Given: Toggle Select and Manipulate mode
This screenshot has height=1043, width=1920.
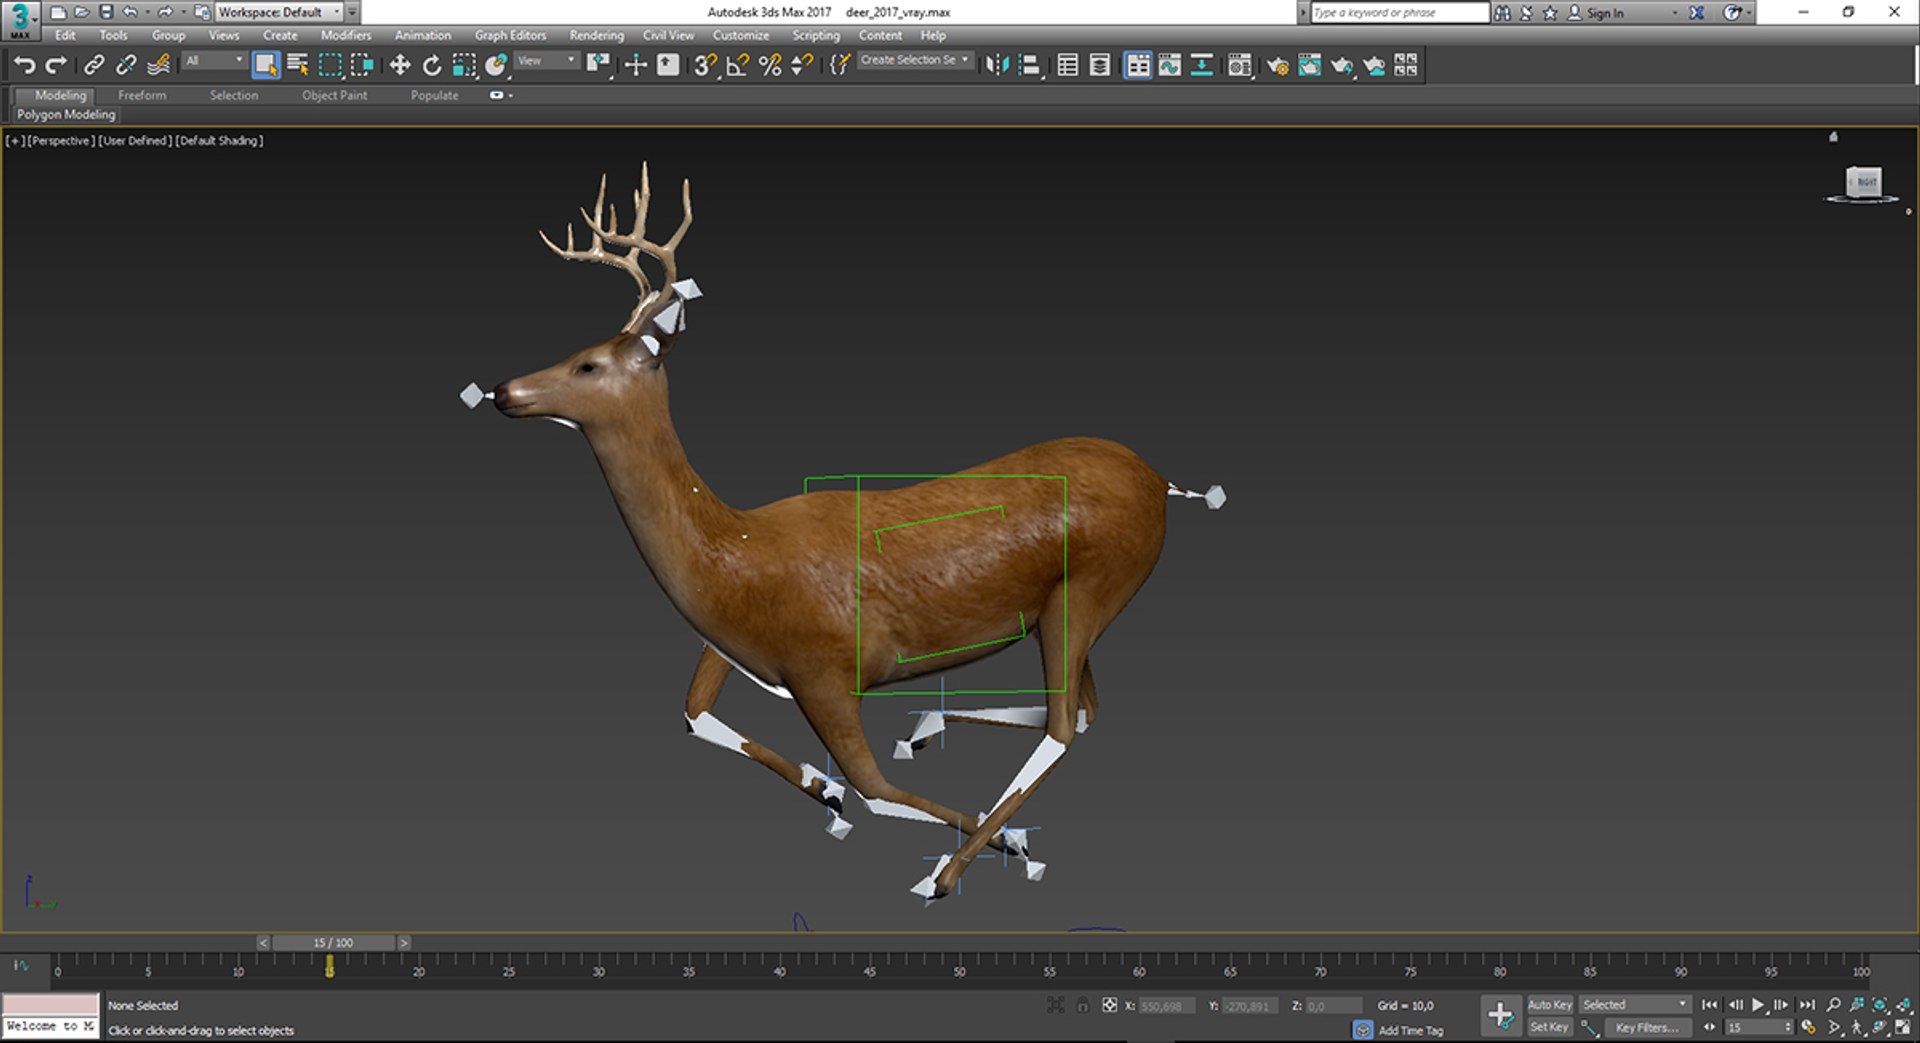Looking at the screenshot, I should coord(636,65).
